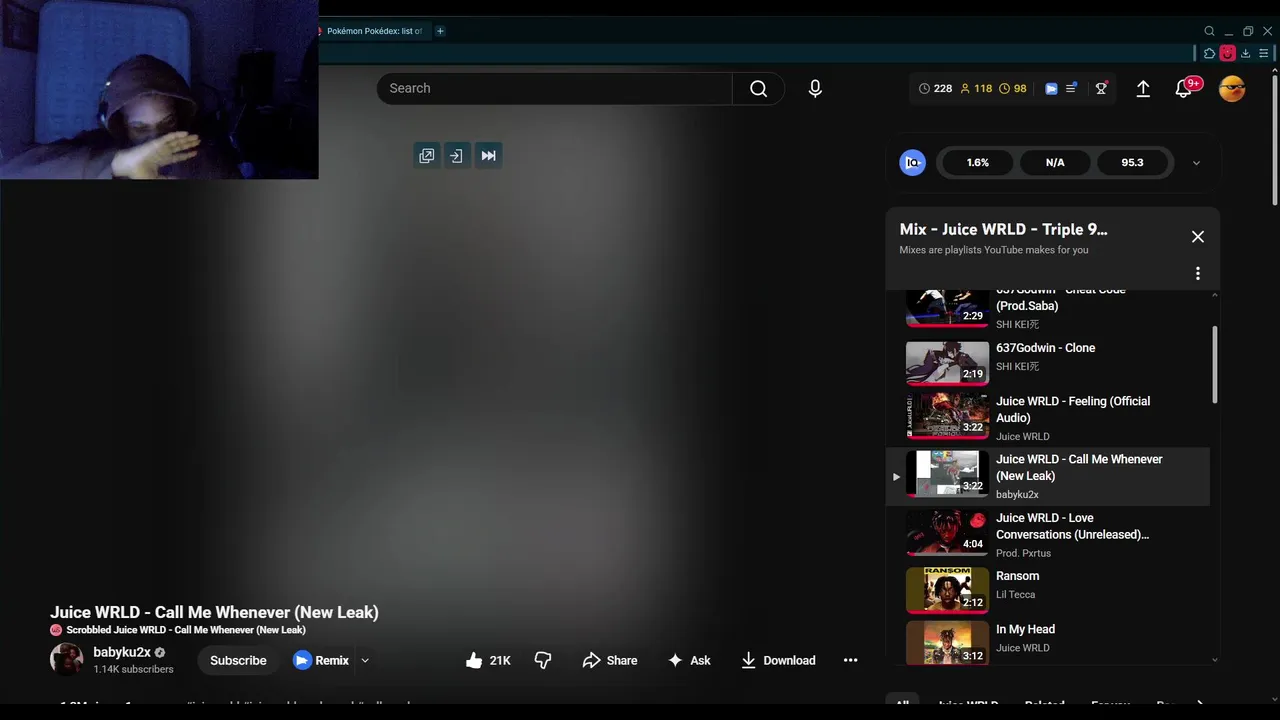This screenshot has height=720, width=1280.
Task: Click the yellow 98 clock stat
Action: pyautogui.click(x=1013, y=88)
